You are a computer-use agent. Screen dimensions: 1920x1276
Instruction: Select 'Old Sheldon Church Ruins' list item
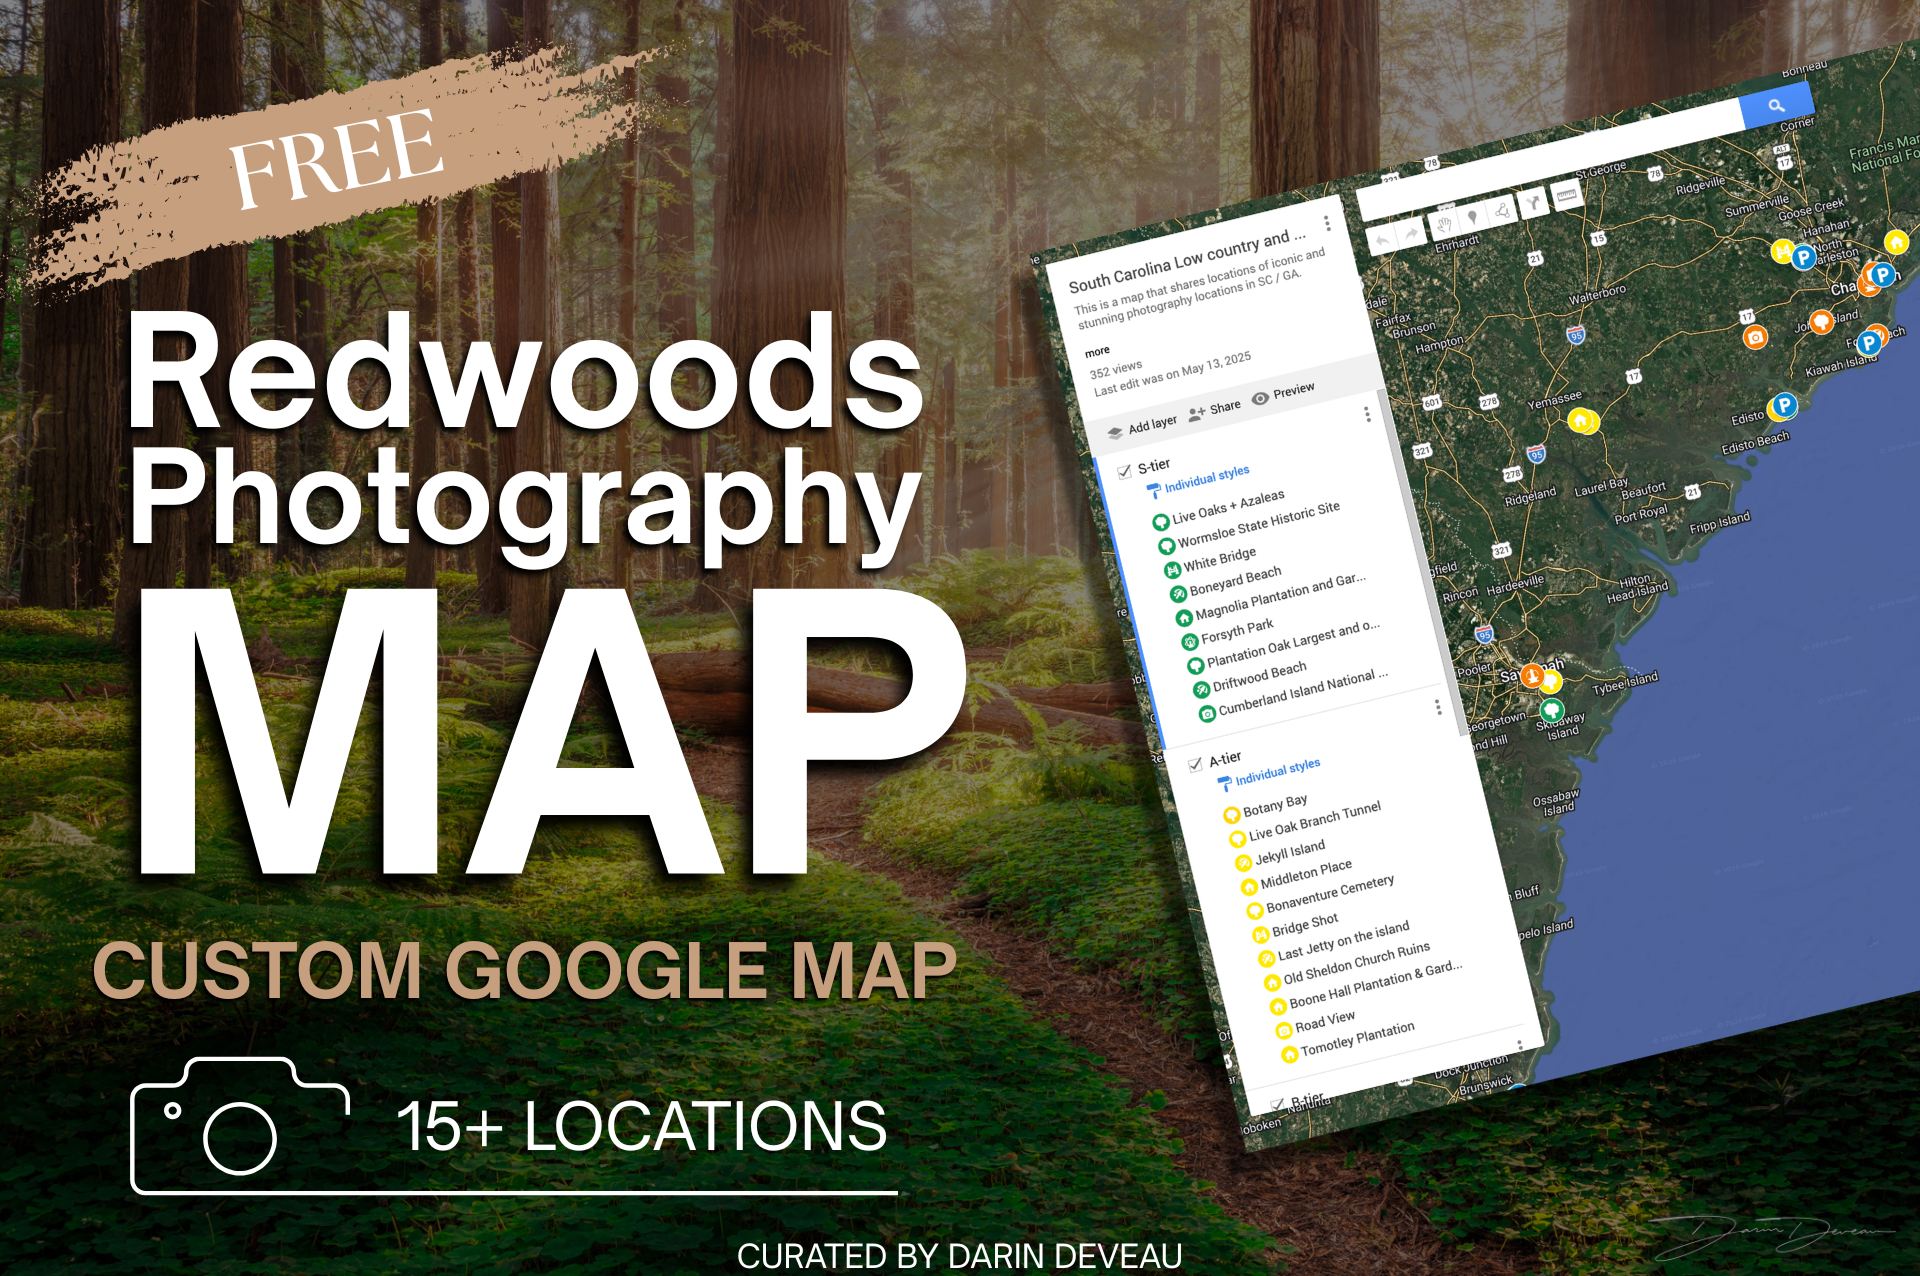[x=1347, y=964]
